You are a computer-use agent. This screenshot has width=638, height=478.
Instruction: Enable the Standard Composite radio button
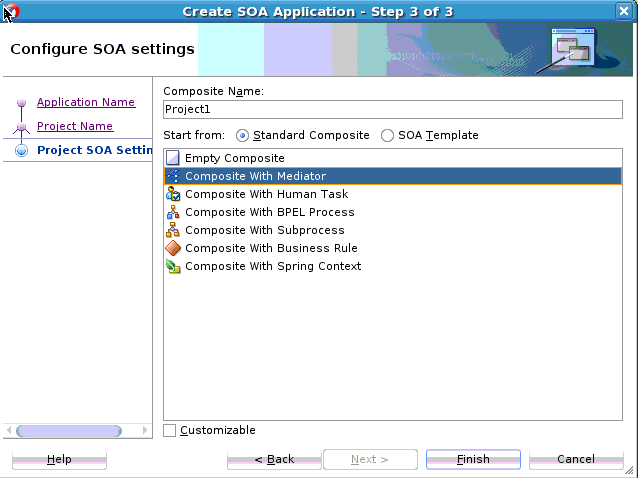[x=242, y=135]
